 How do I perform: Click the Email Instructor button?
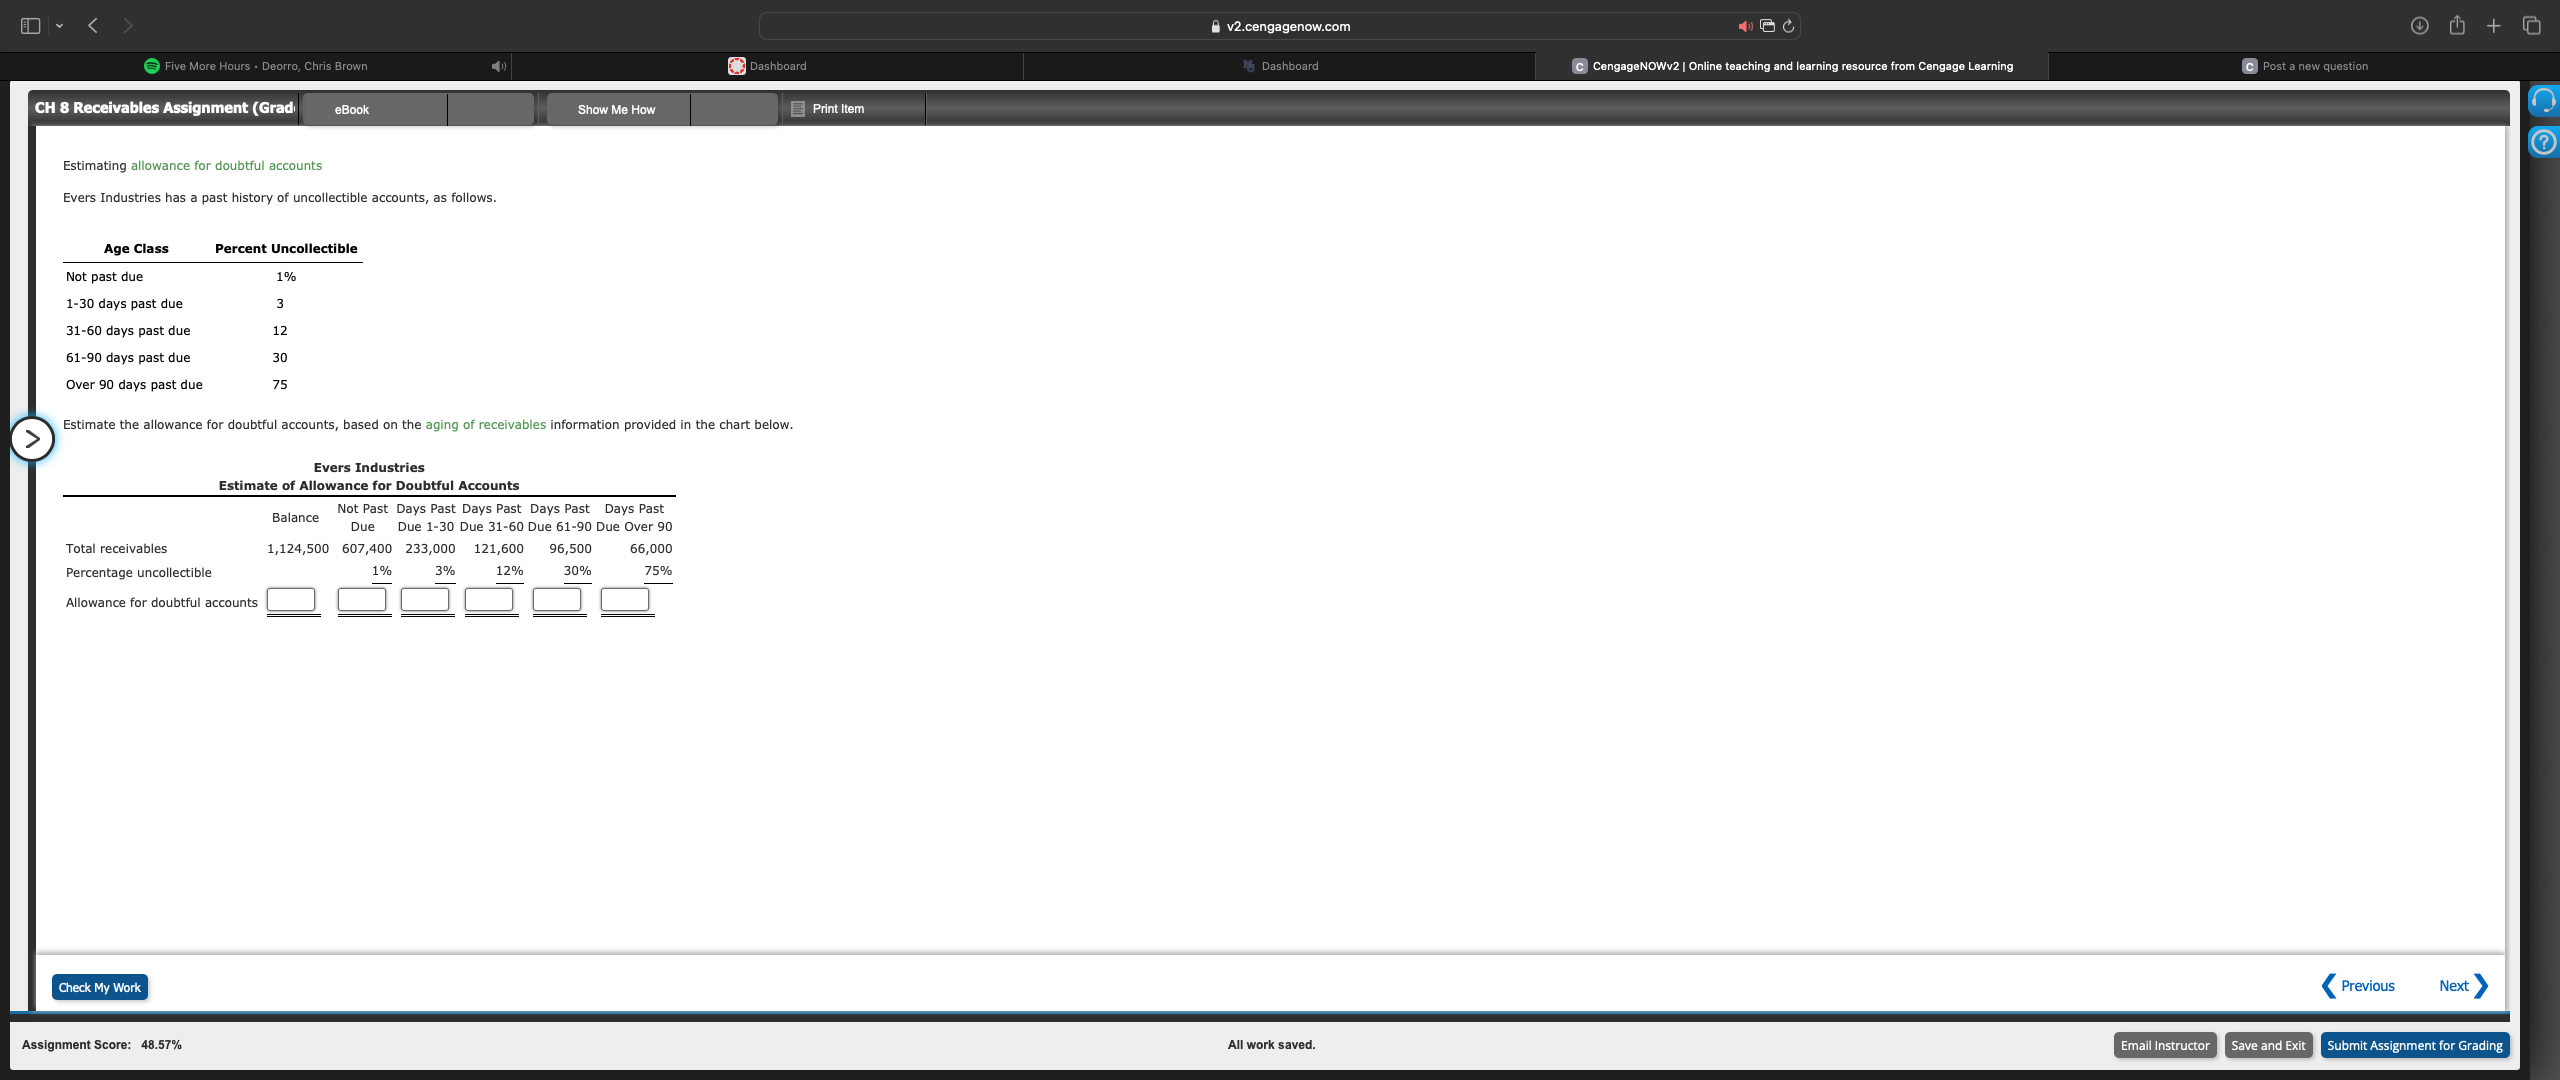click(2163, 1044)
